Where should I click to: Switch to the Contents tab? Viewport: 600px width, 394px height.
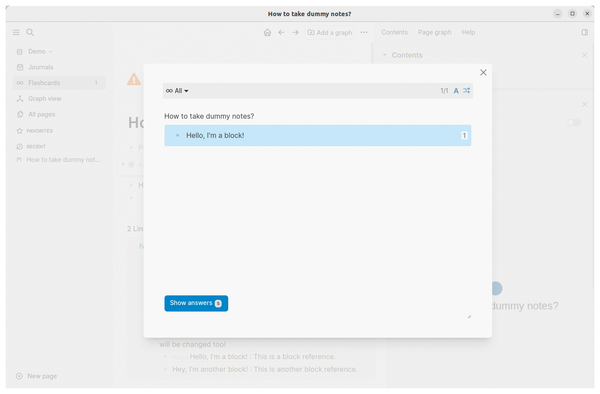(x=395, y=32)
